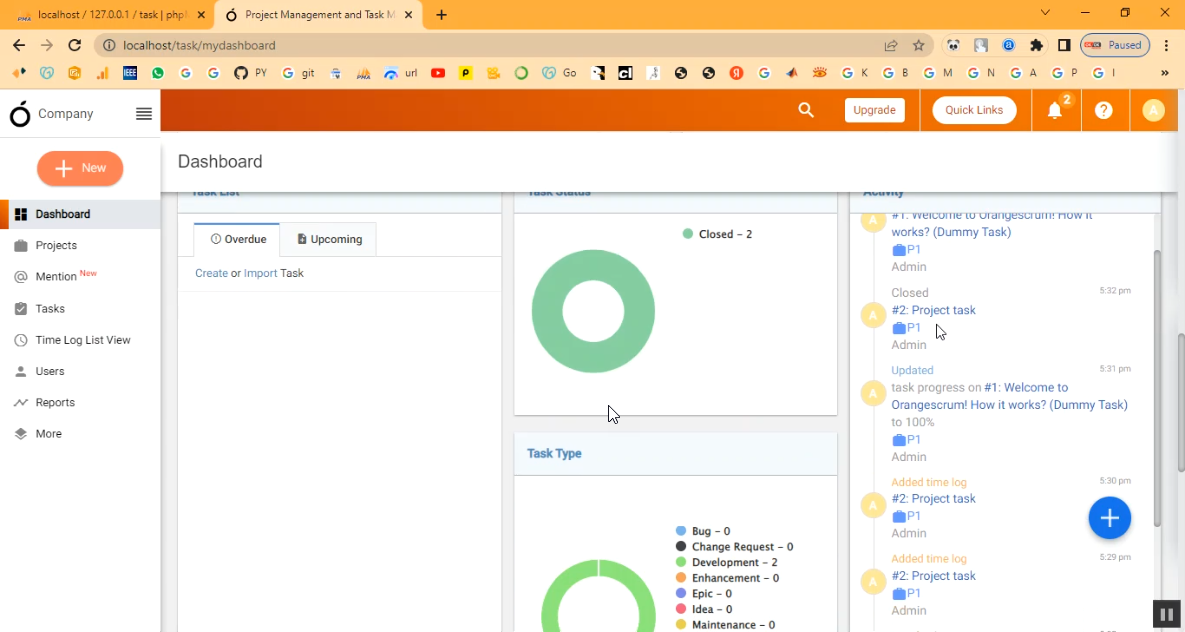Screen dimensions: 1185x632
Task: Open Projects in the sidebar
Action: pyautogui.click(x=56, y=245)
